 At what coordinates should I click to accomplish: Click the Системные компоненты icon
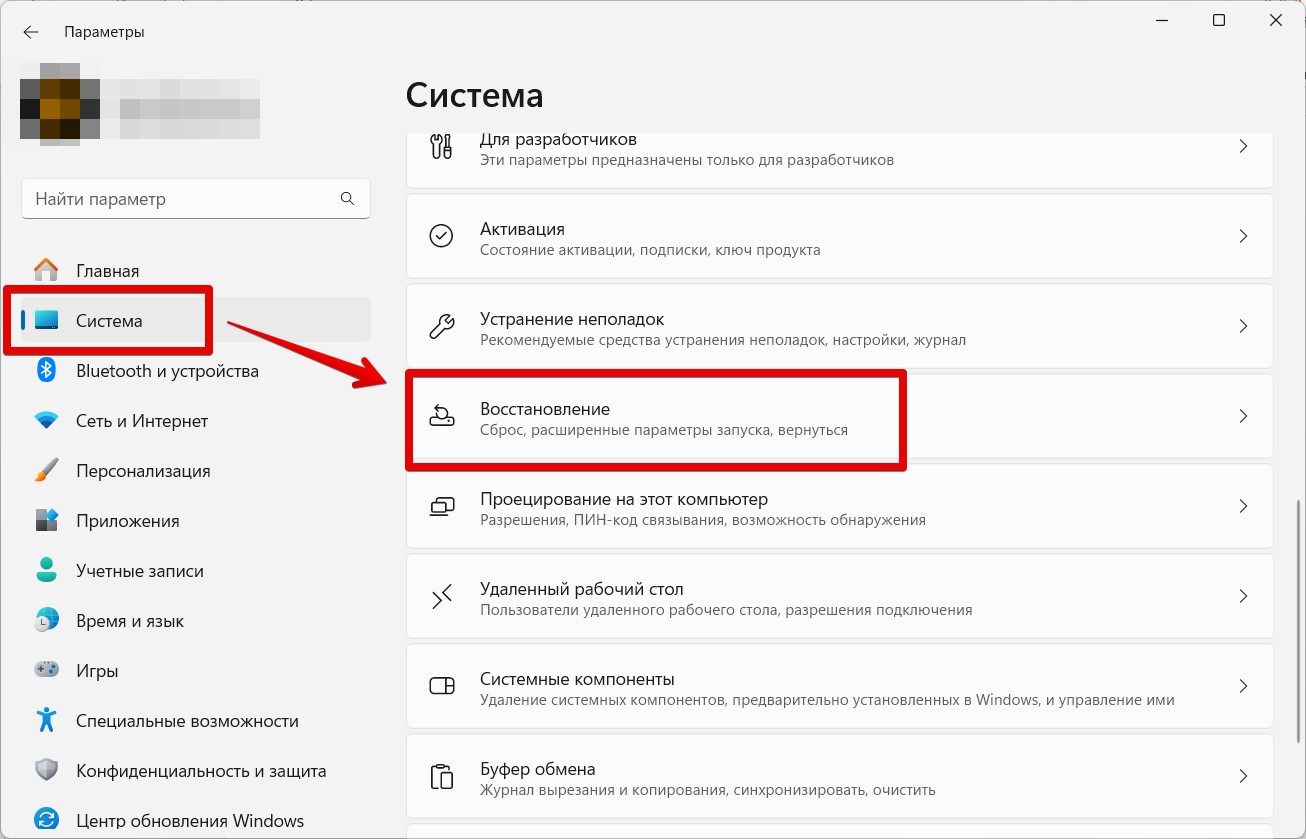tap(441, 686)
